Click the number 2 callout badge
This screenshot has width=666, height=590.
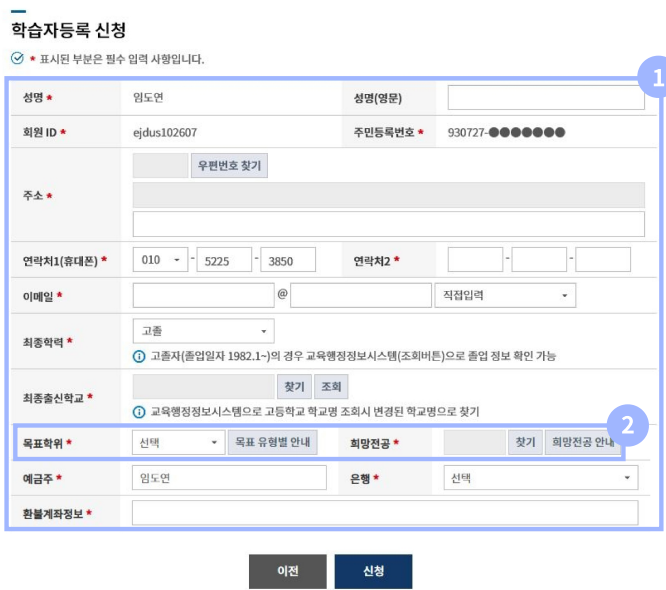[x=627, y=425]
